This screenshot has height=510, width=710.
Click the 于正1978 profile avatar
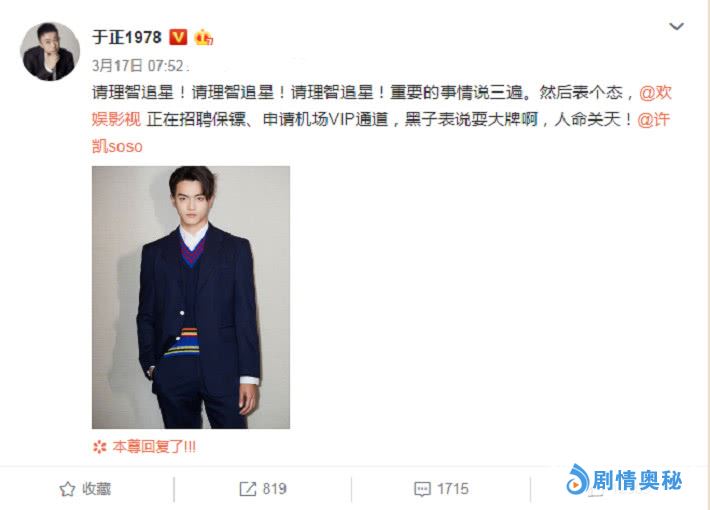tap(50, 52)
